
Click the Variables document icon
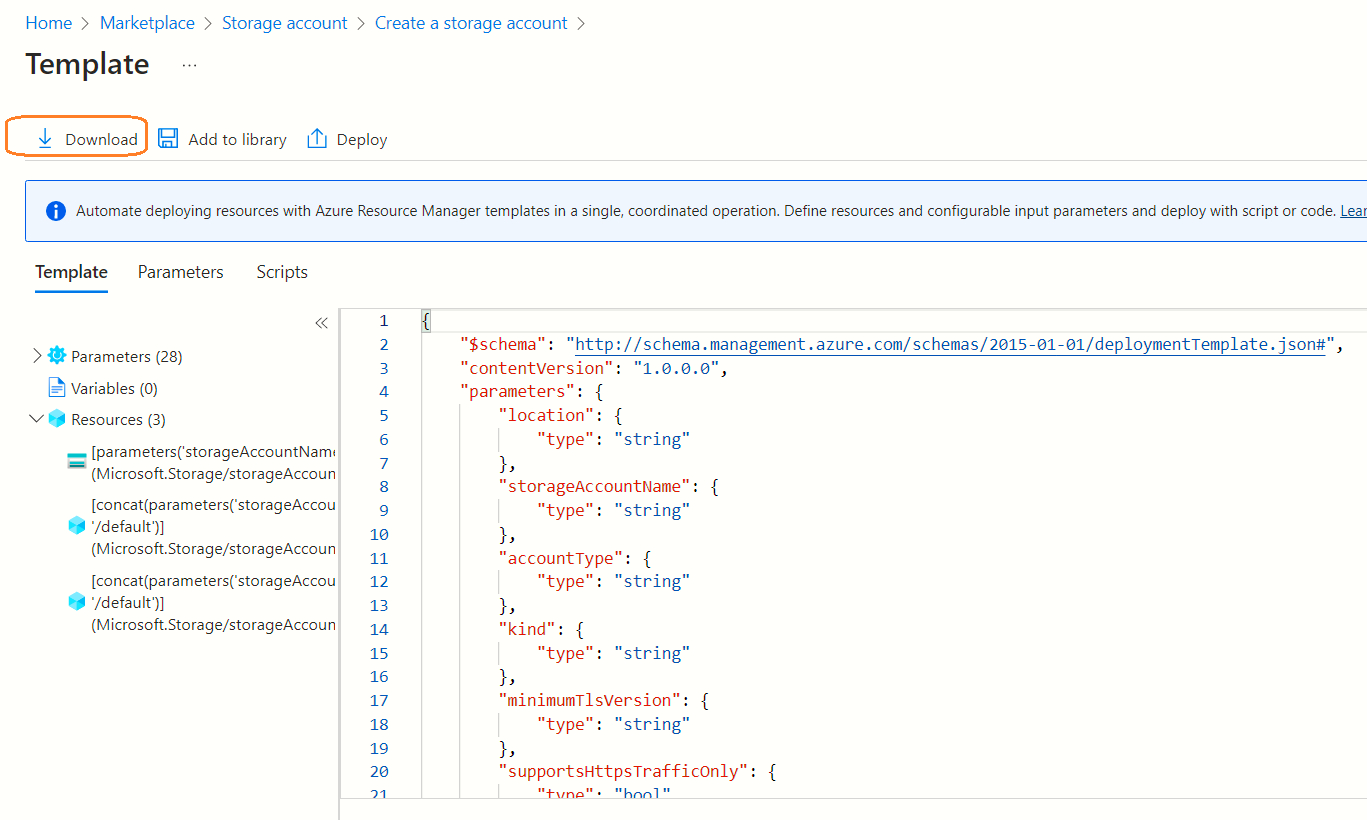click(x=57, y=388)
